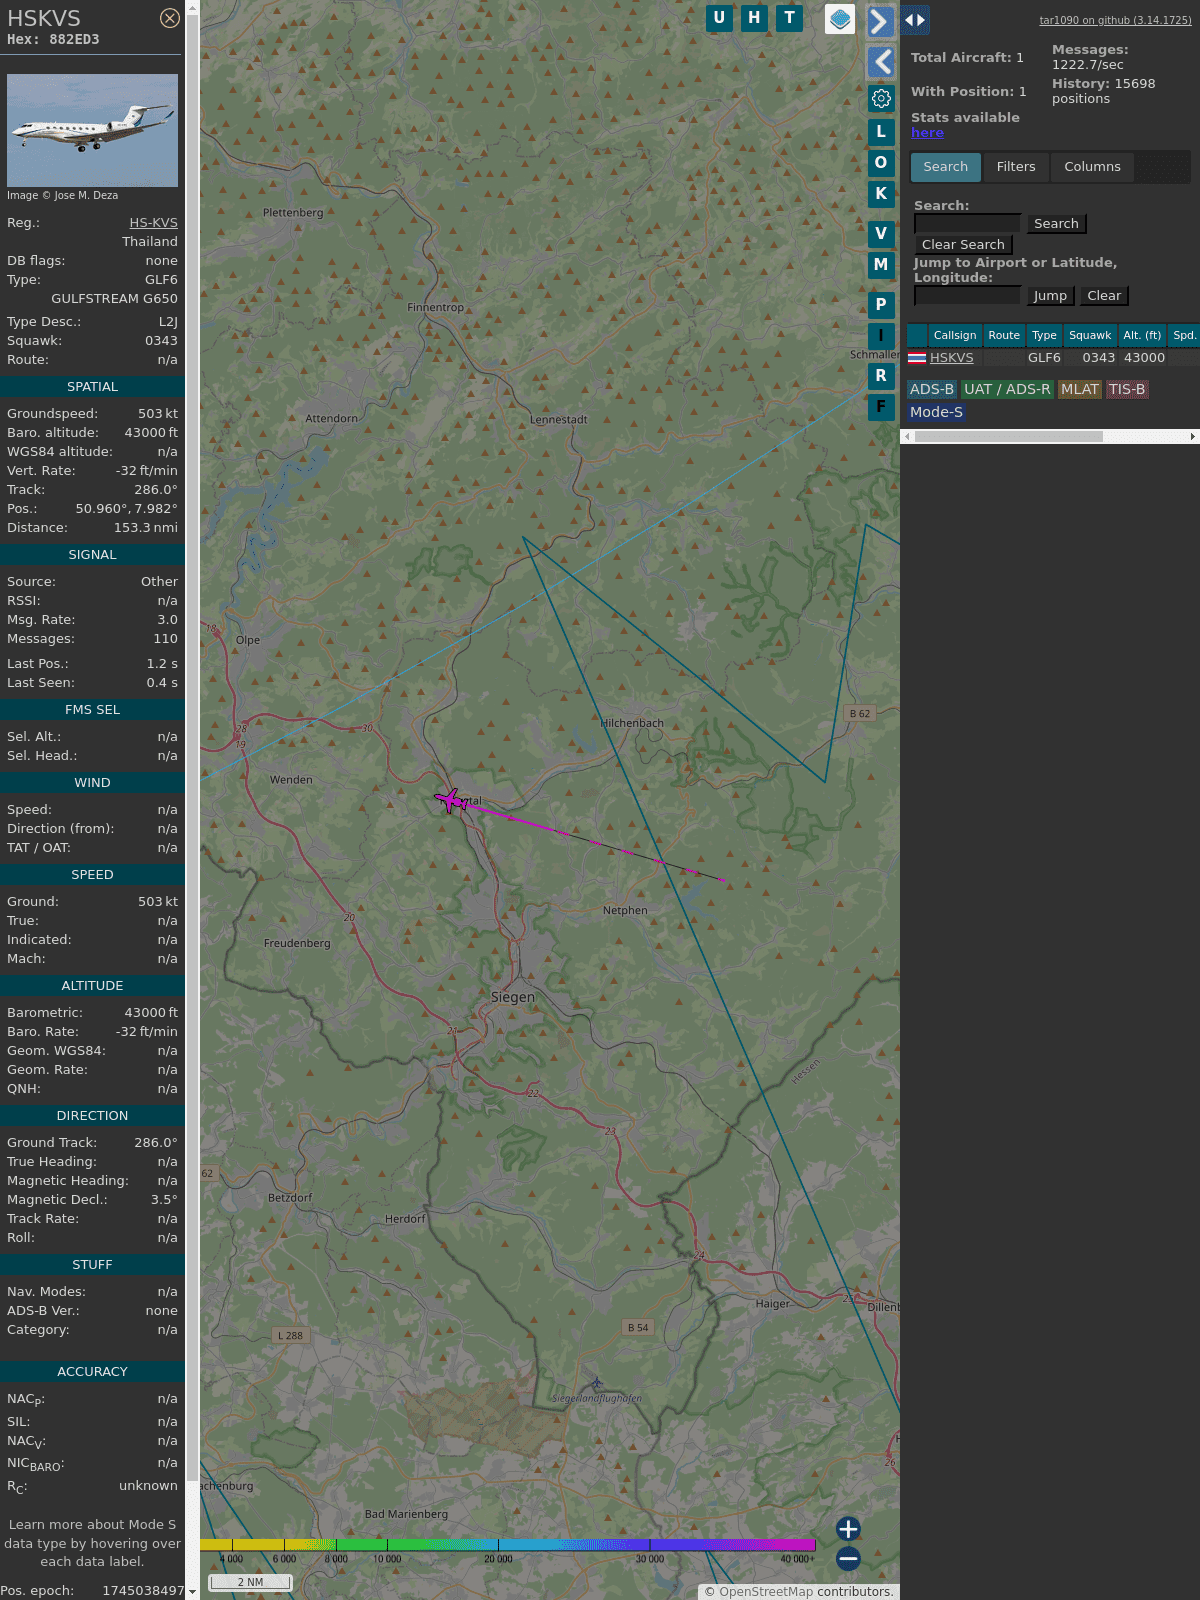
Task: Toggle the T map button
Action: click(x=790, y=18)
